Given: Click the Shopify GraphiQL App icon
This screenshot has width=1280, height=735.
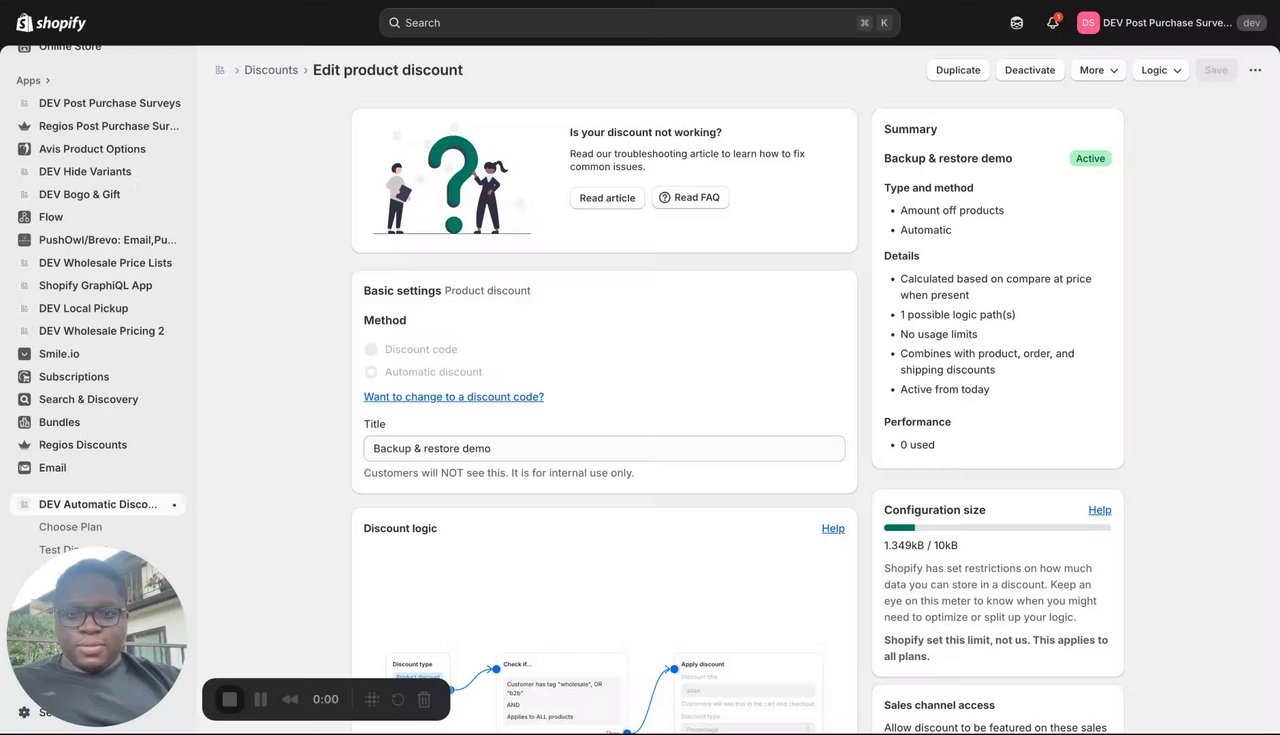Looking at the screenshot, I should tap(24, 285).
